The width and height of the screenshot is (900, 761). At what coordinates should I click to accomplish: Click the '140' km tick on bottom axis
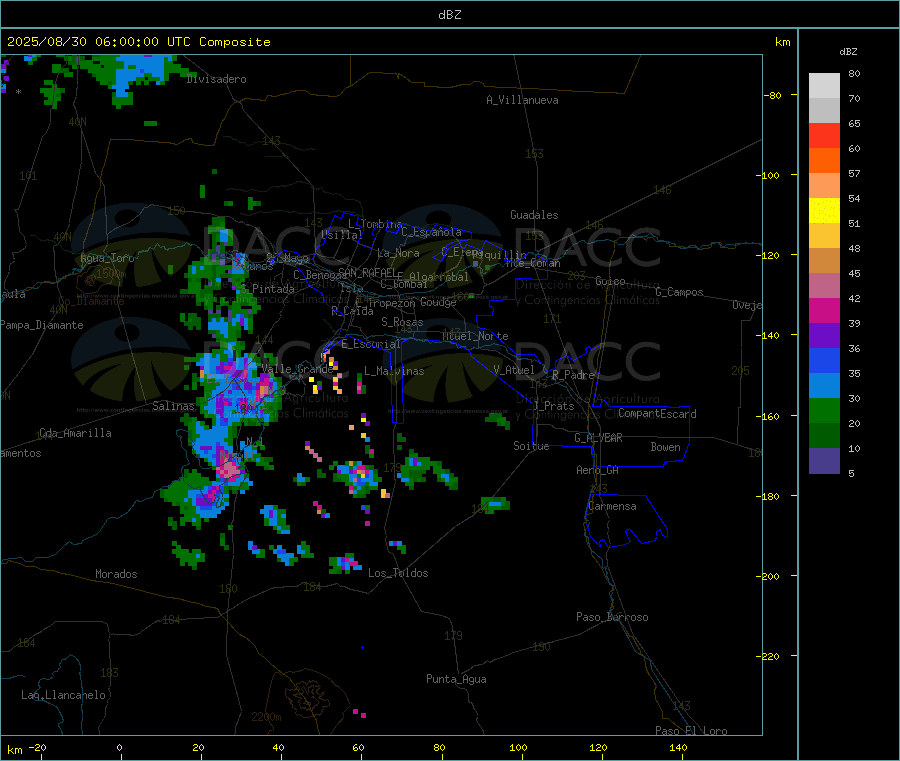pos(678,748)
